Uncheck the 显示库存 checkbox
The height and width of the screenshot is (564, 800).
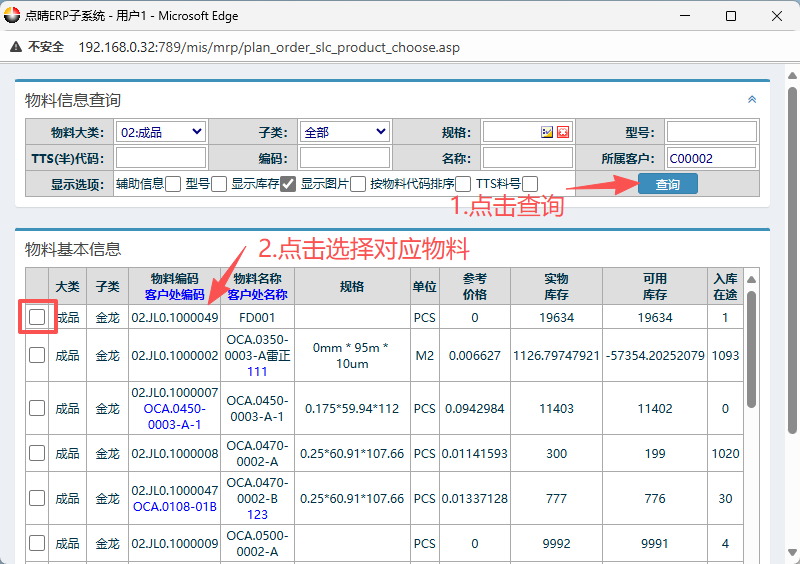288,184
